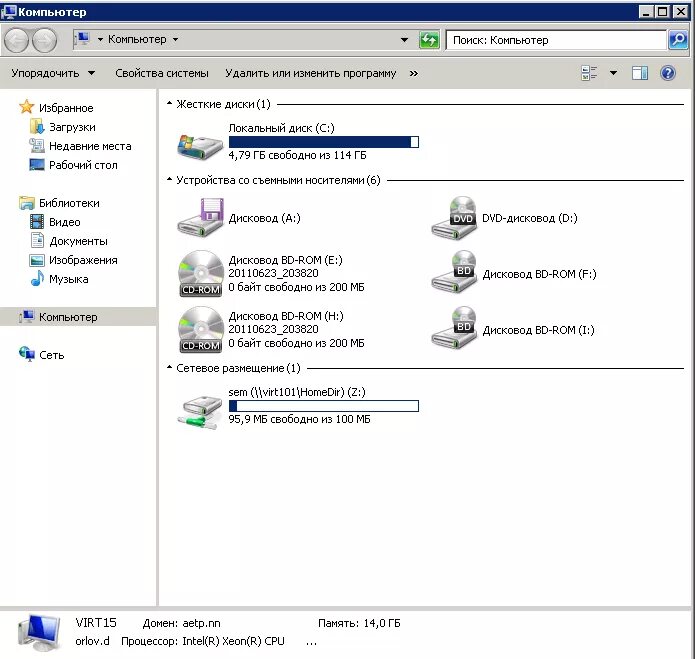Click Удалить или изменить программу
695x659 pixels.
tap(310, 73)
